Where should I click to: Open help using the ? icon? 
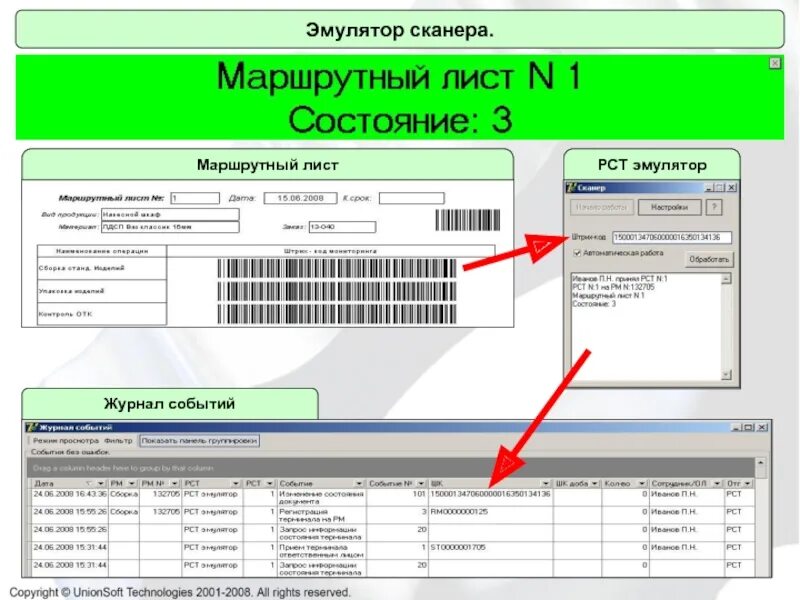712,207
